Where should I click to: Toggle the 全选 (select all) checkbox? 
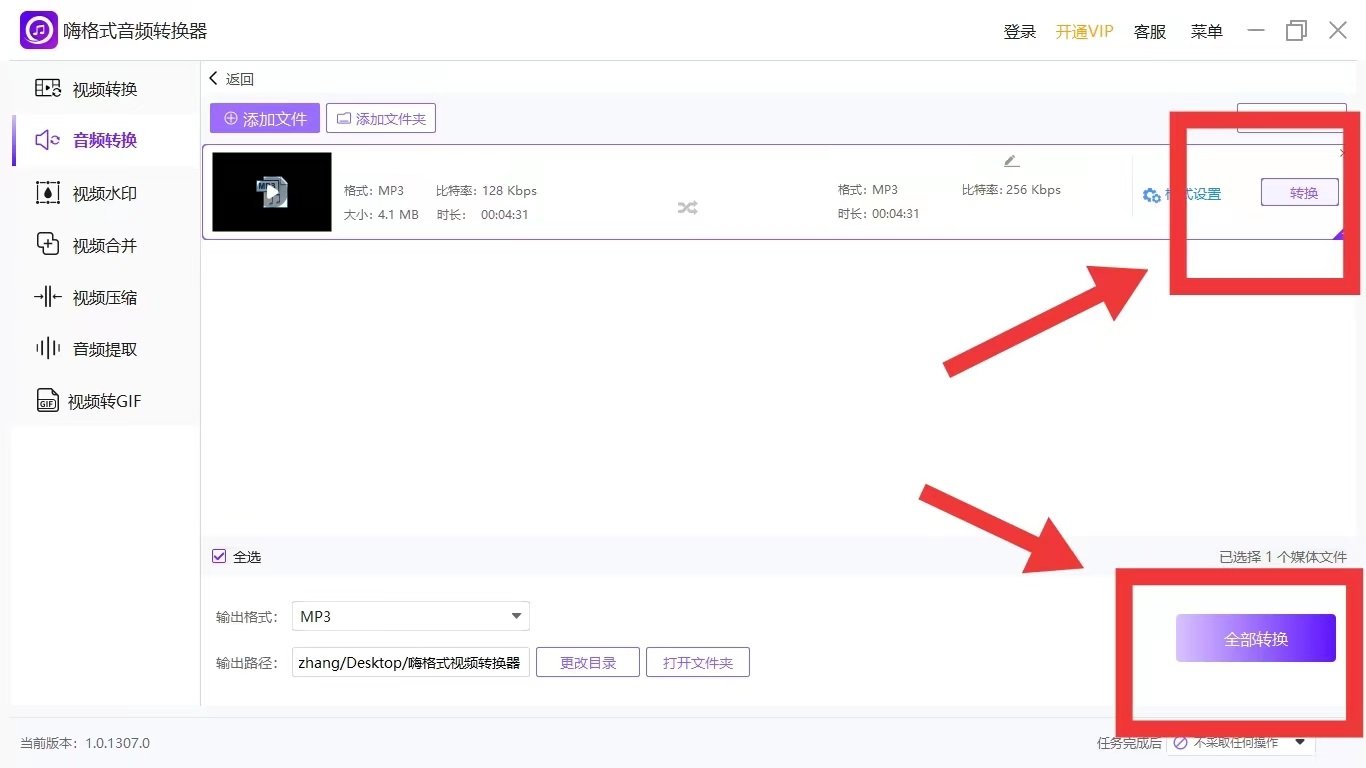pos(218,556)
